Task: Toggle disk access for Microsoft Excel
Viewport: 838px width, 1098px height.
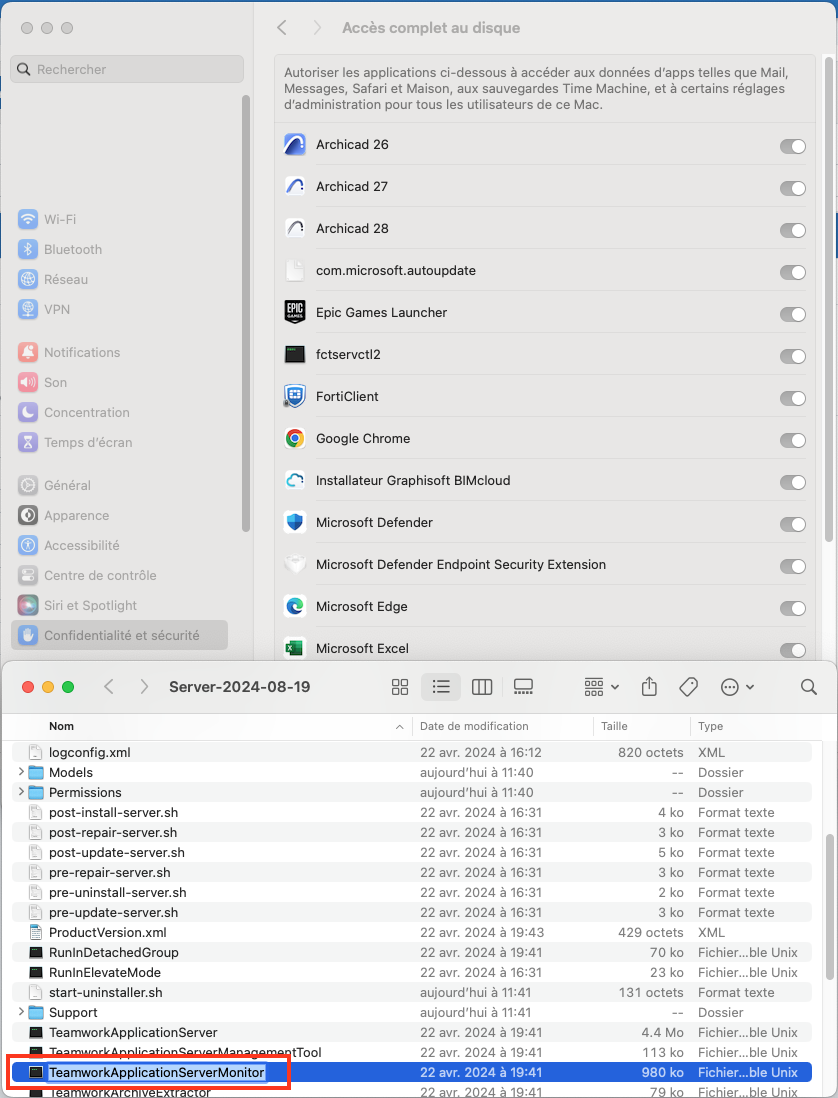Action: (793, 649)
